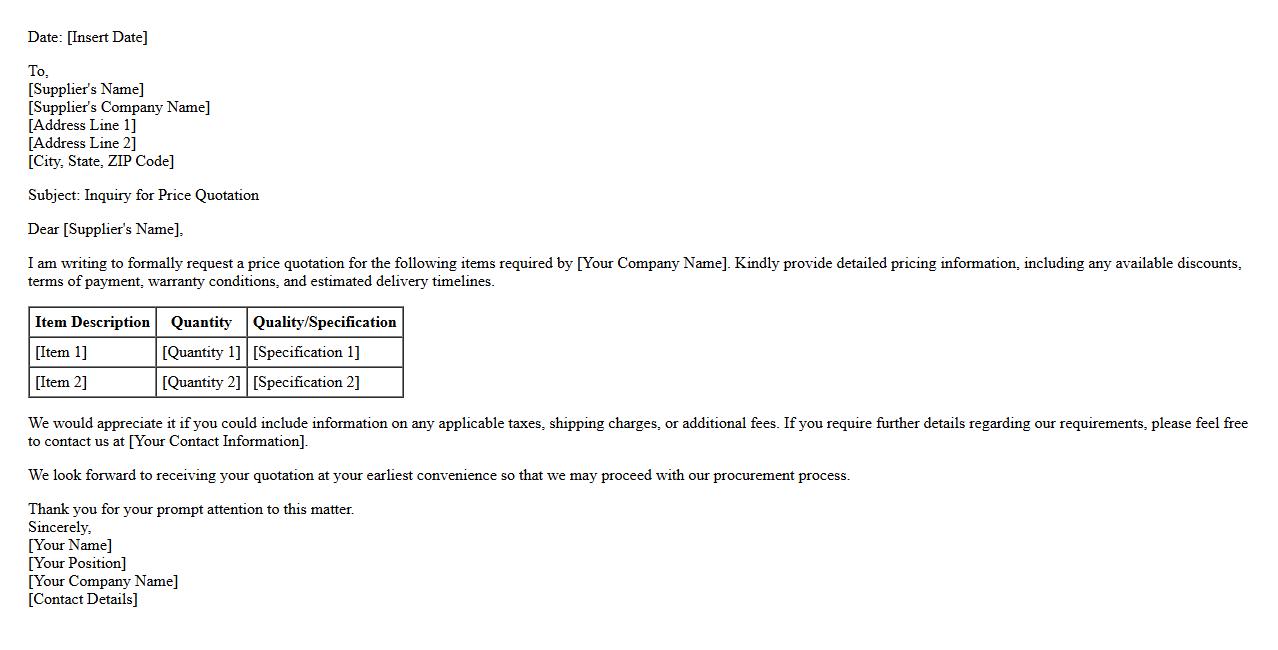Click the "Dear [Supplier's Name]," salutation

105,229
